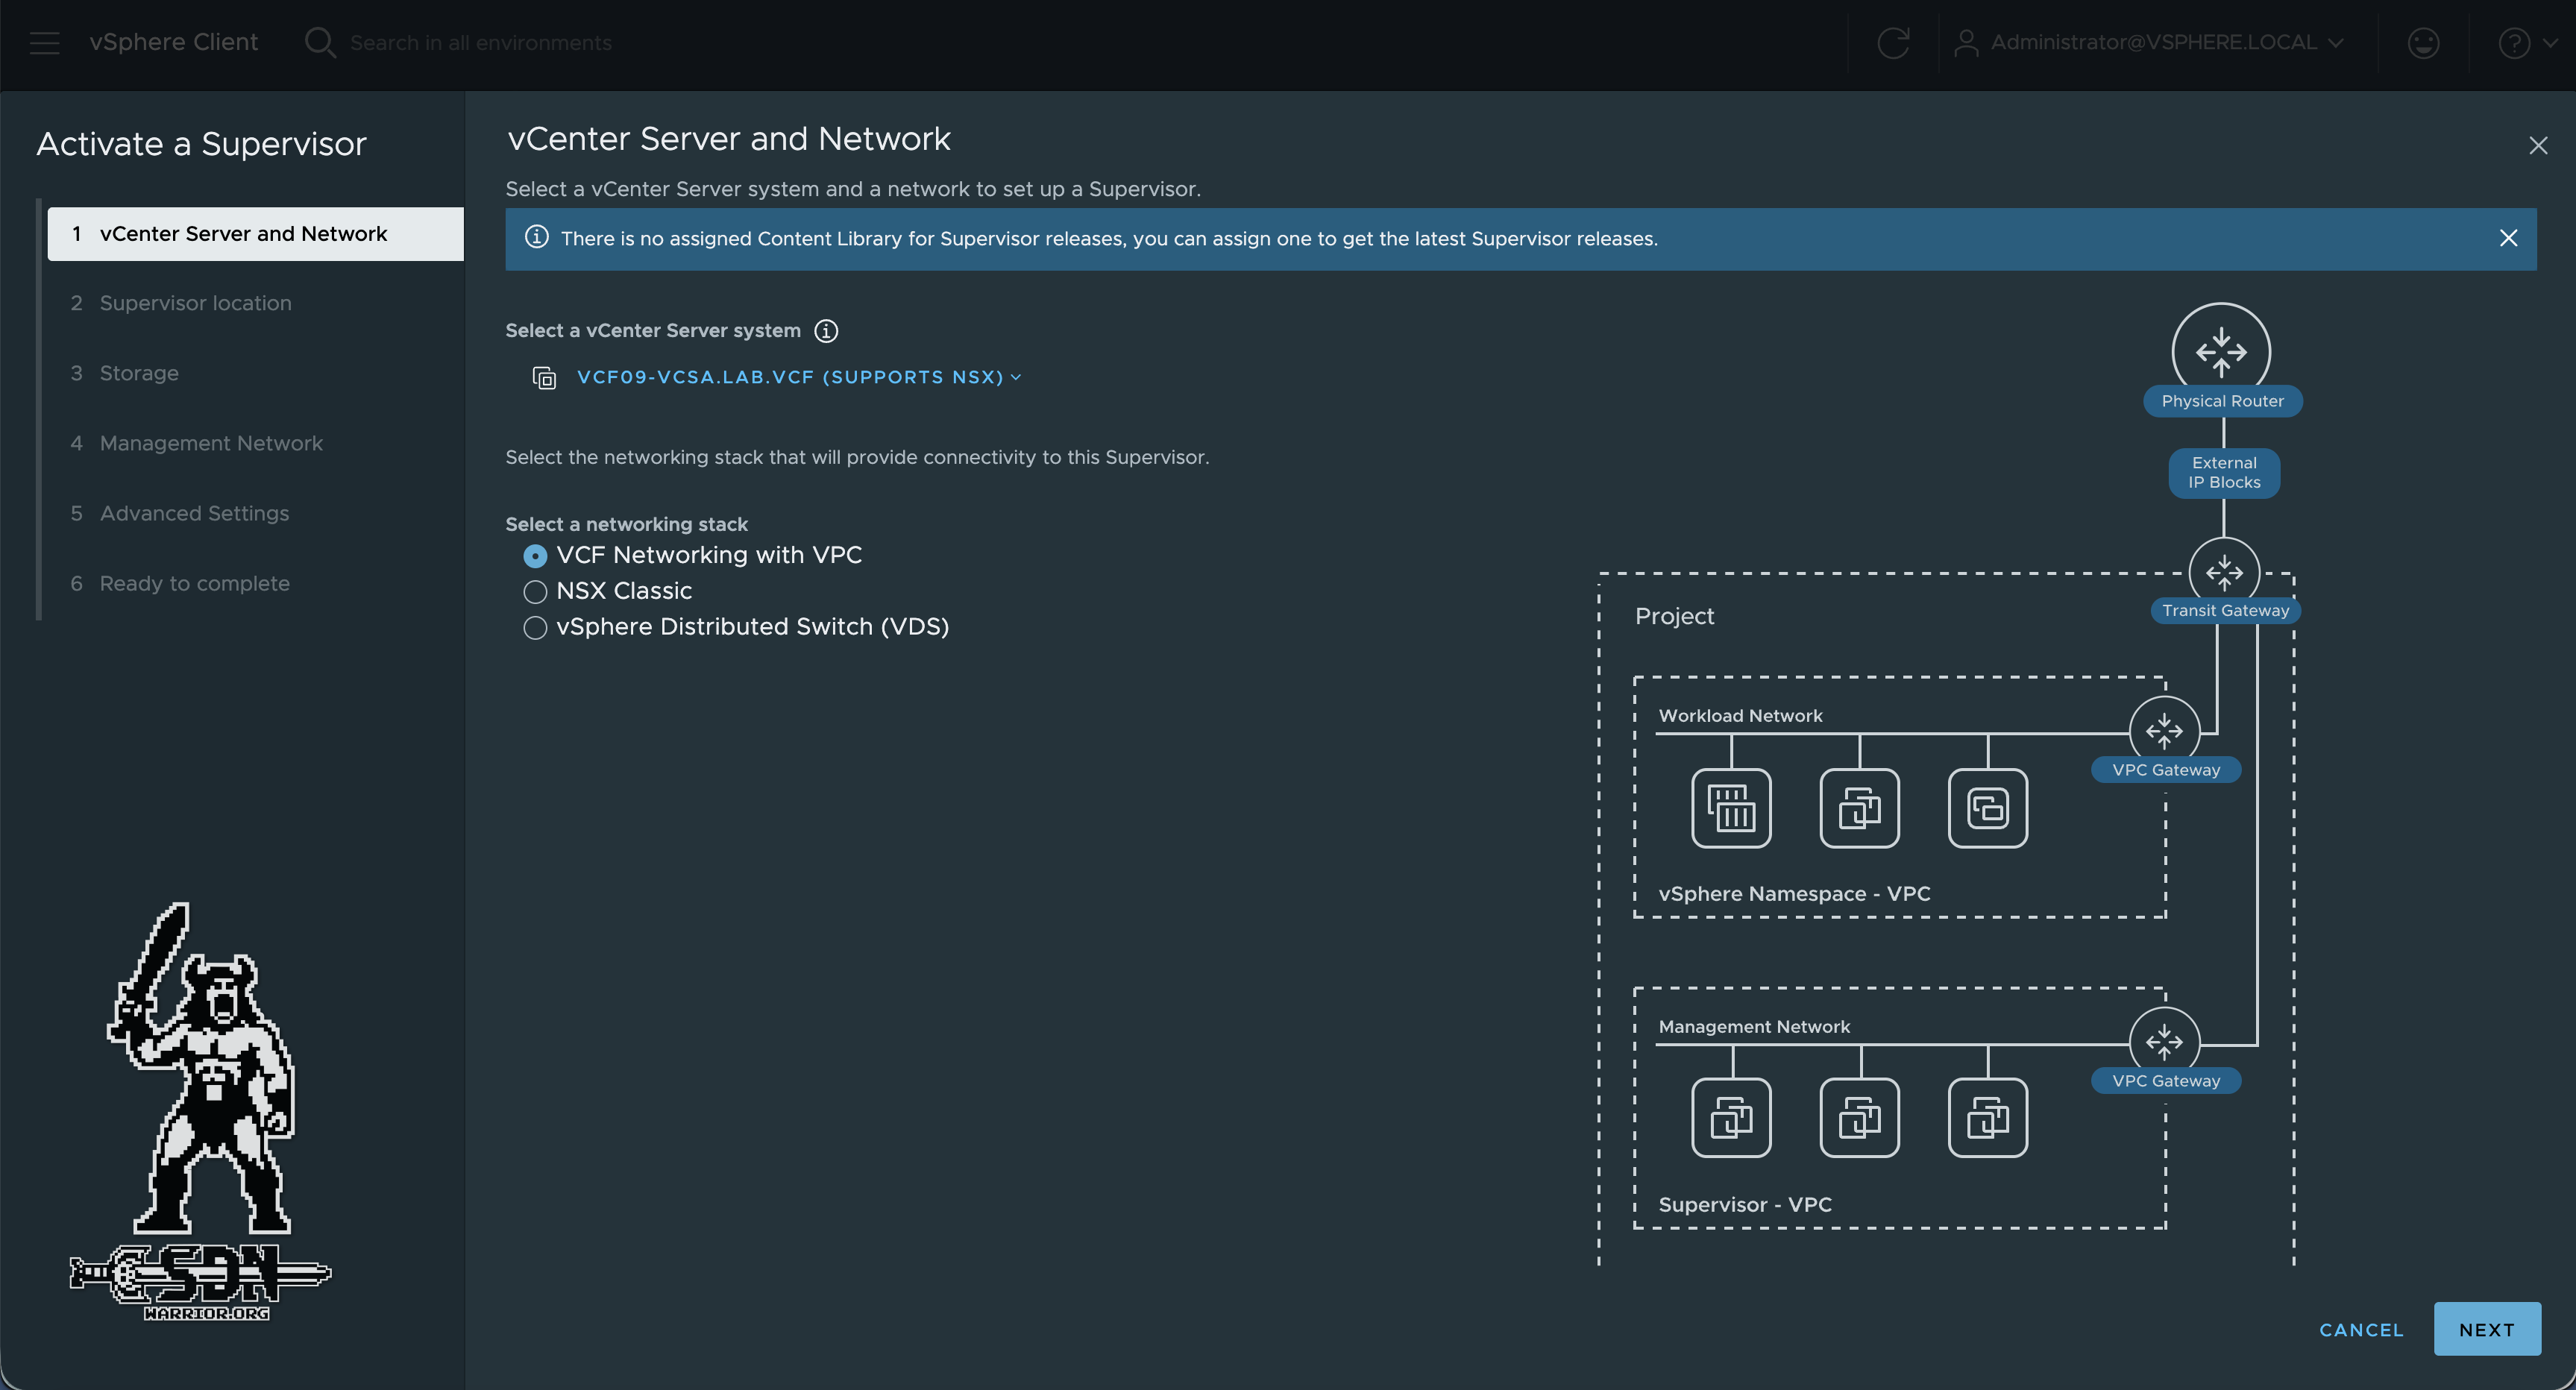Select VCF Networking with VPC option
This screenshot has width=2576, height=1390.
(535, 555)
